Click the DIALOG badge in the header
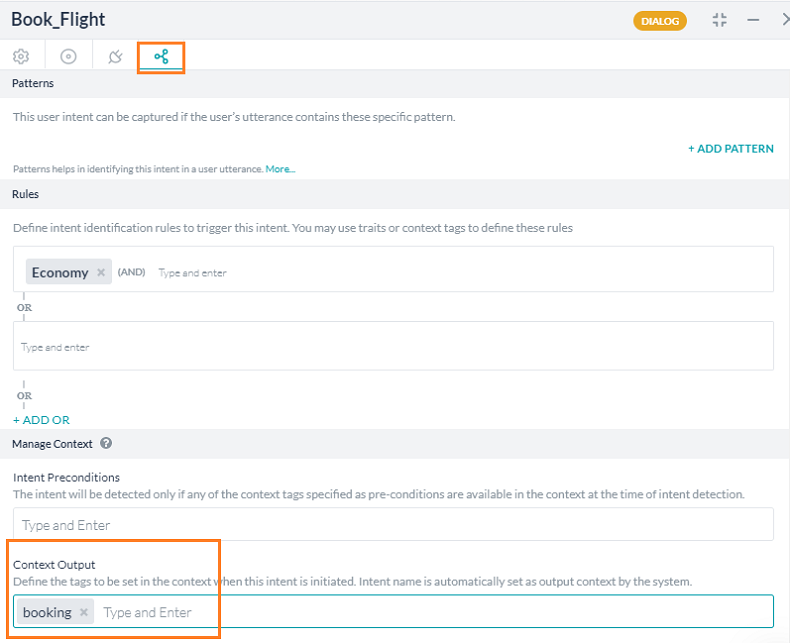This screenshot has height=643, width=790. [x=659, y=20]
